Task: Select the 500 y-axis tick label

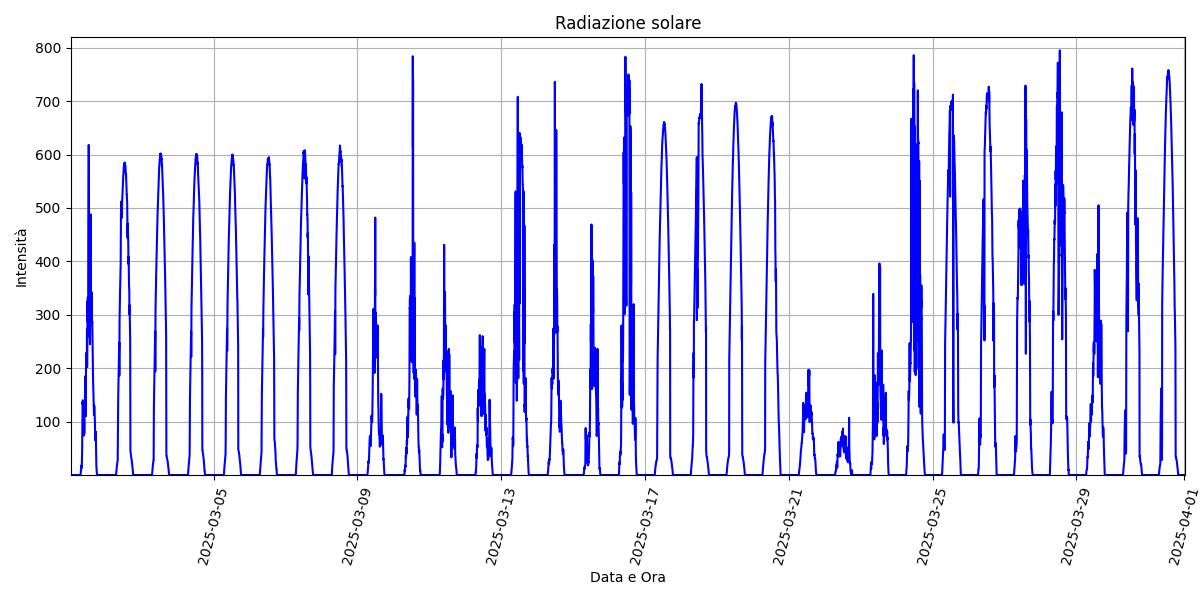Action: point(49,208)
